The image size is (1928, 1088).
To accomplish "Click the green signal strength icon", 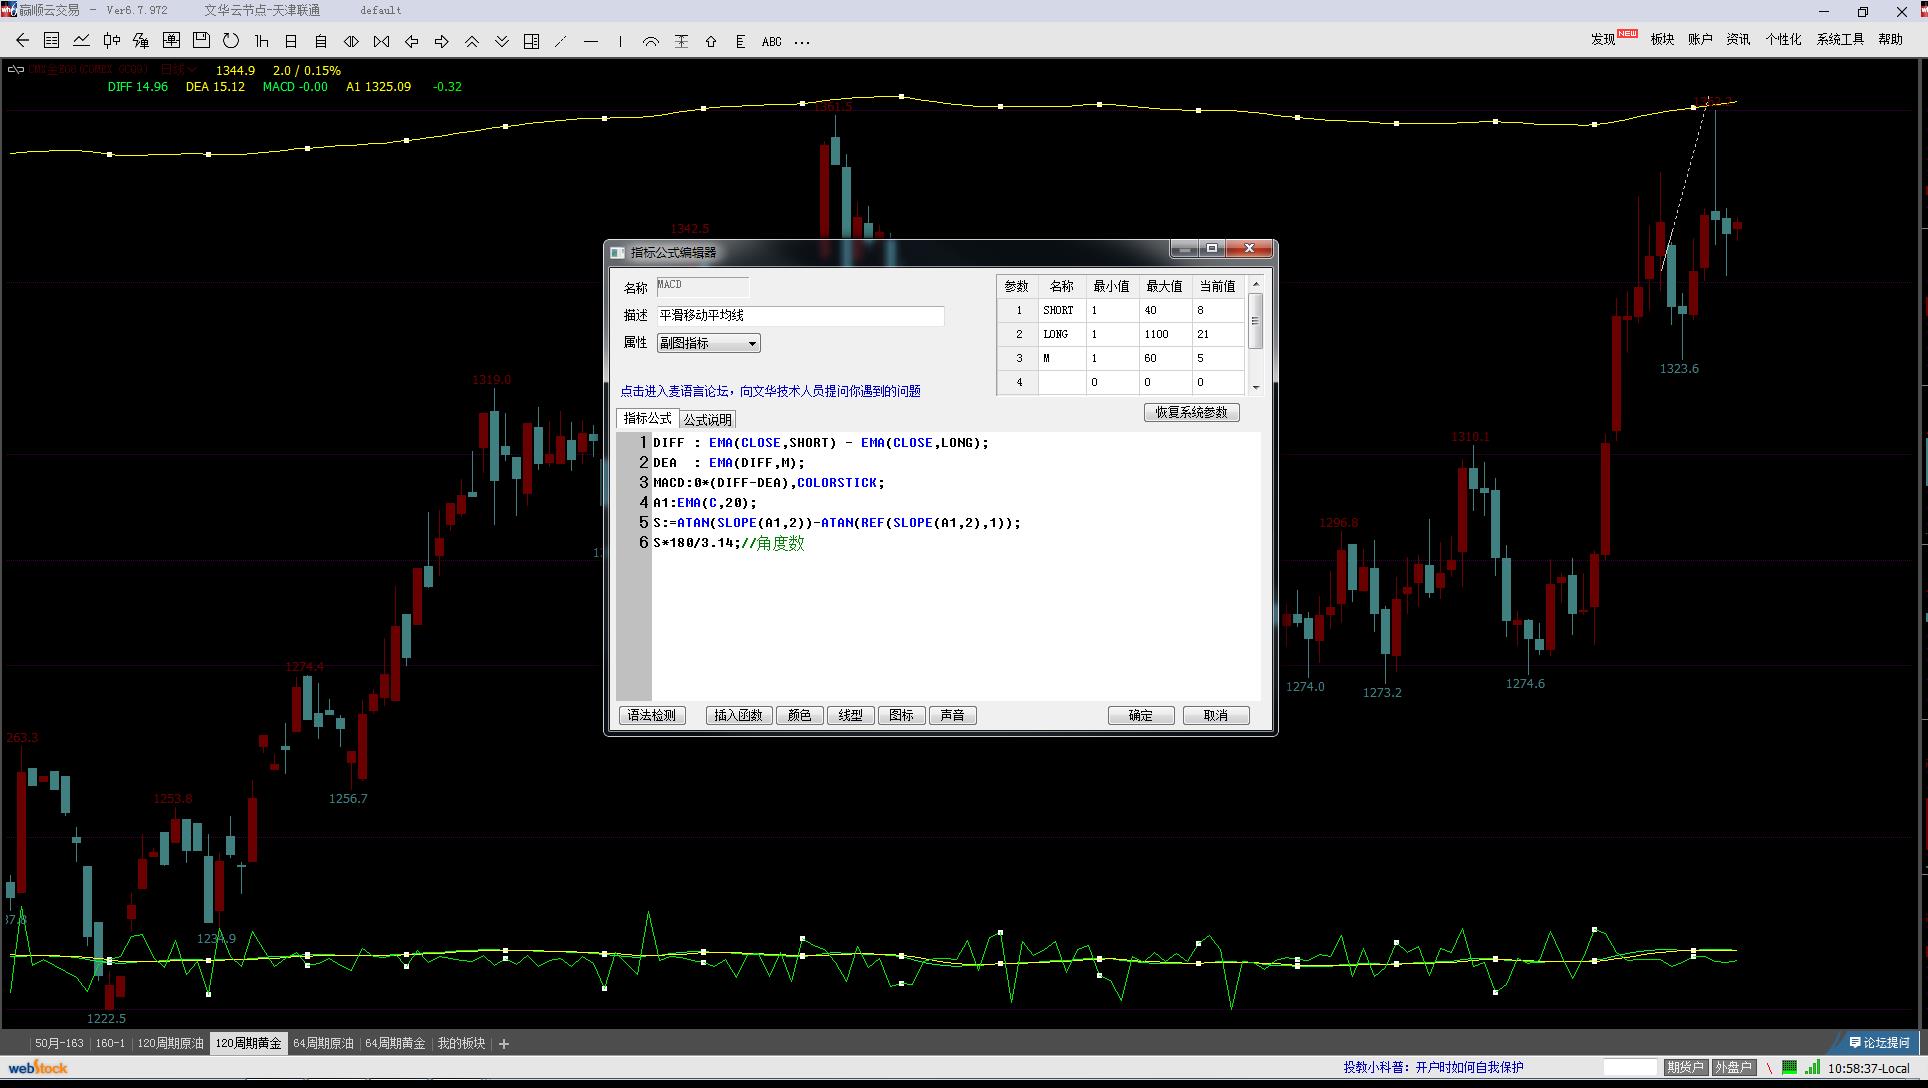I will [x=1812, y=1067].
